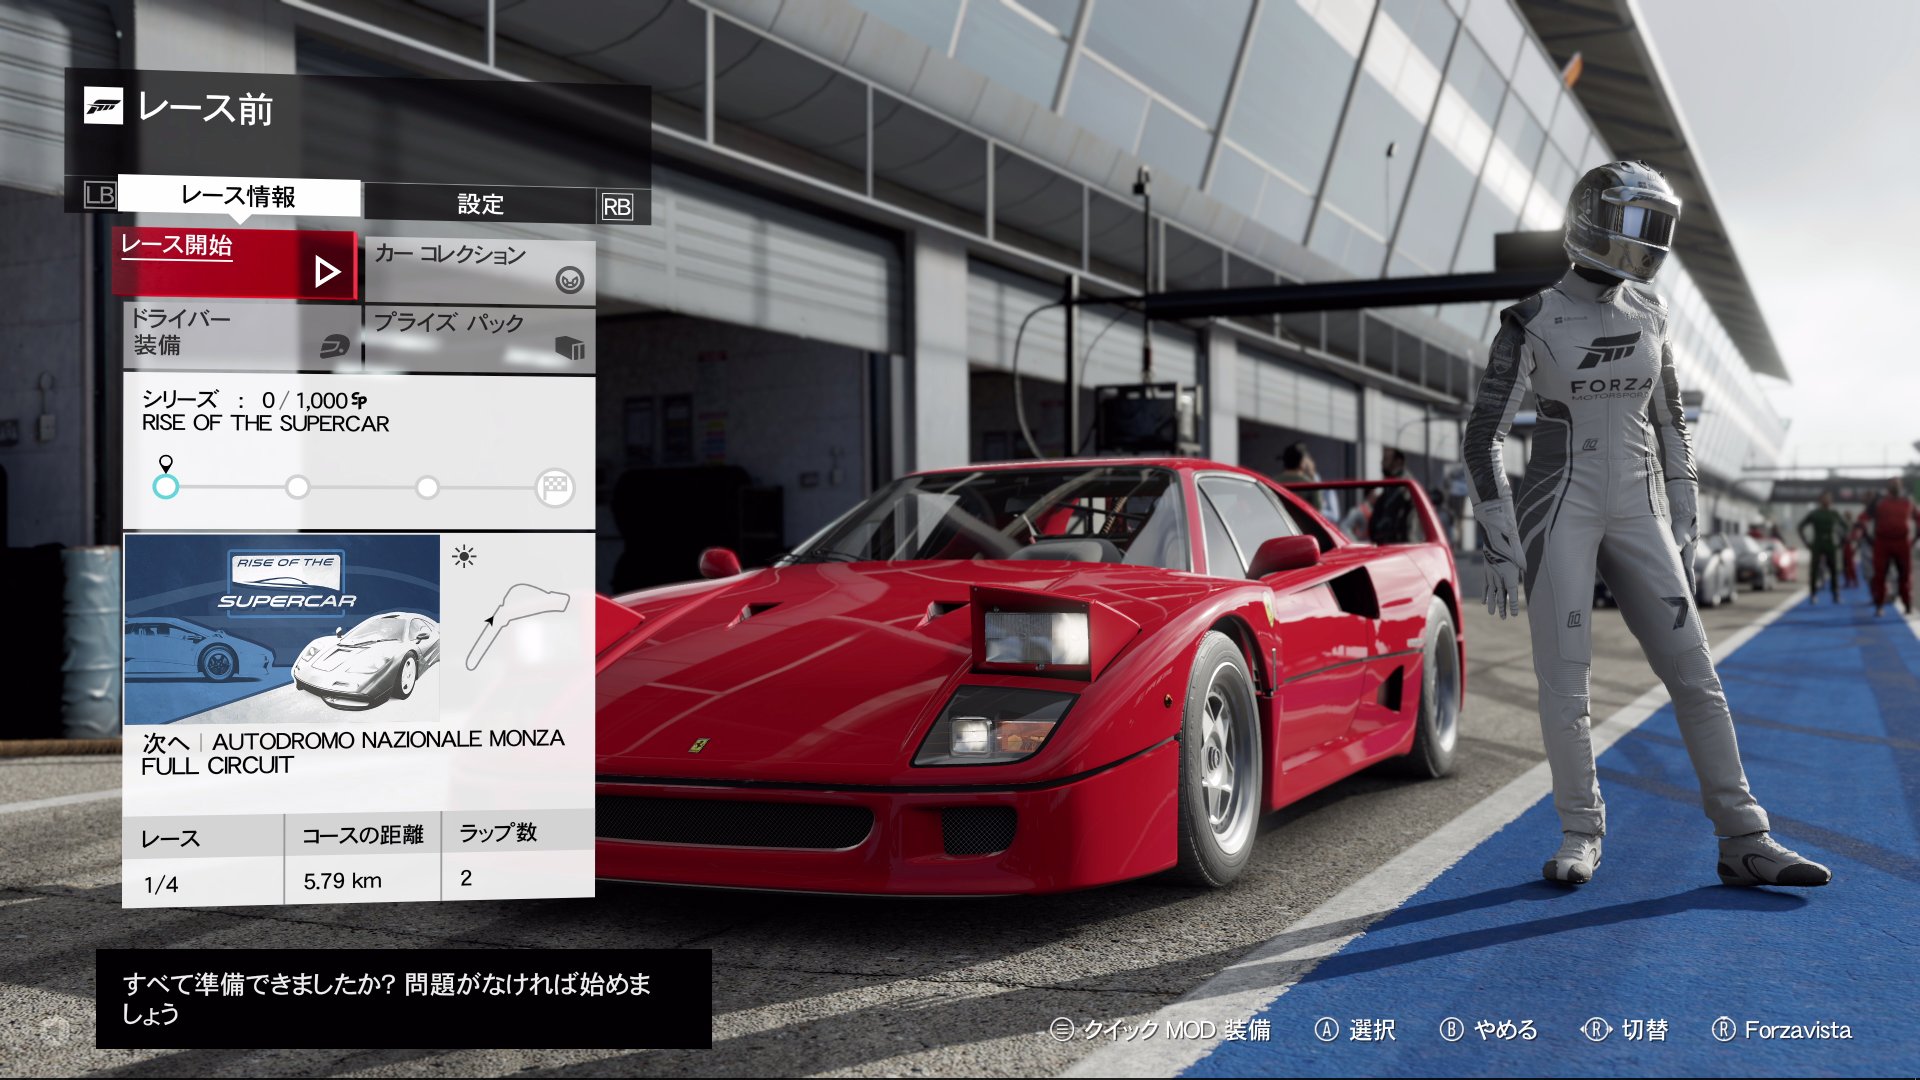Click the LB bumper icon
This screenshot has width=1920, height=1080.
point(100,194)
